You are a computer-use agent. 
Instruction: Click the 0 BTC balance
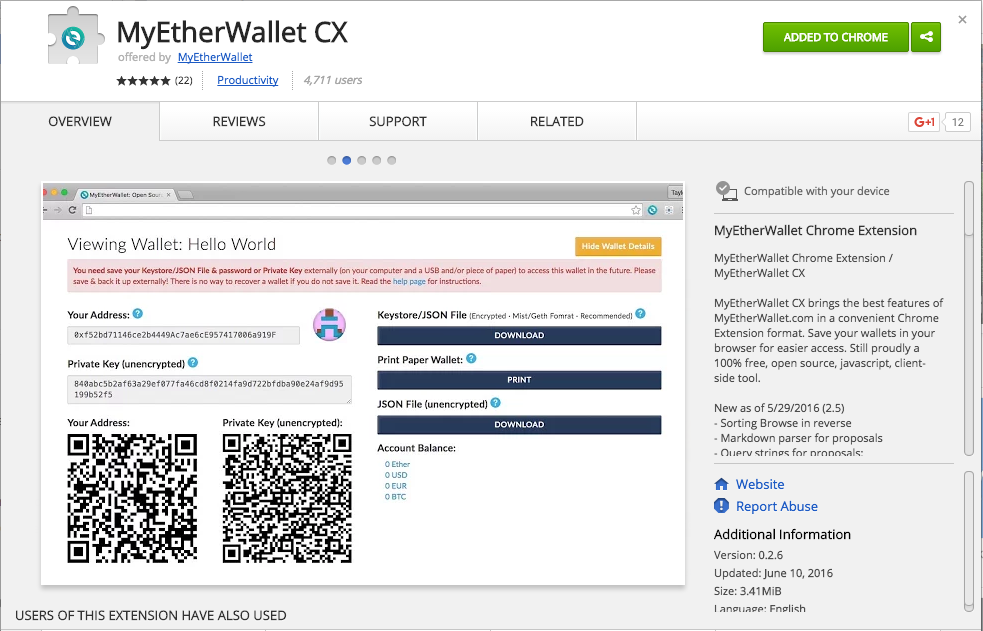tap(396, 496)
